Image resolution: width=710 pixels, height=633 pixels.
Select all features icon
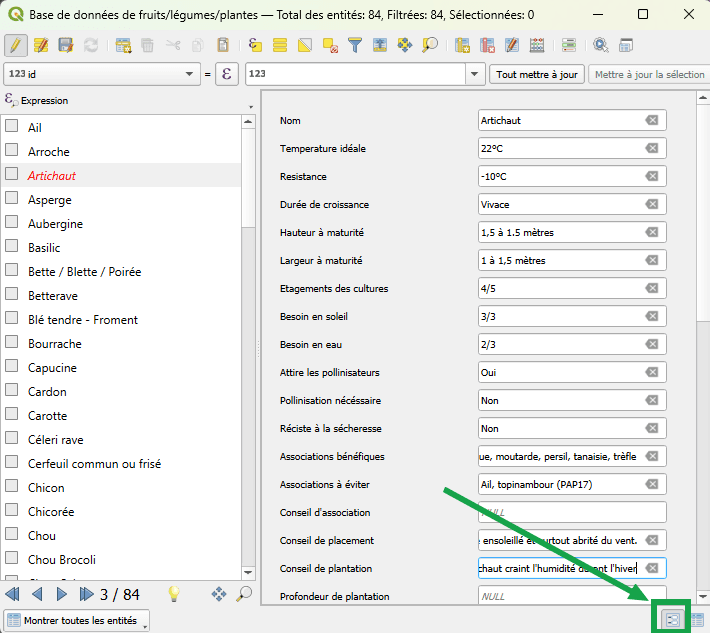coord(280,45)
